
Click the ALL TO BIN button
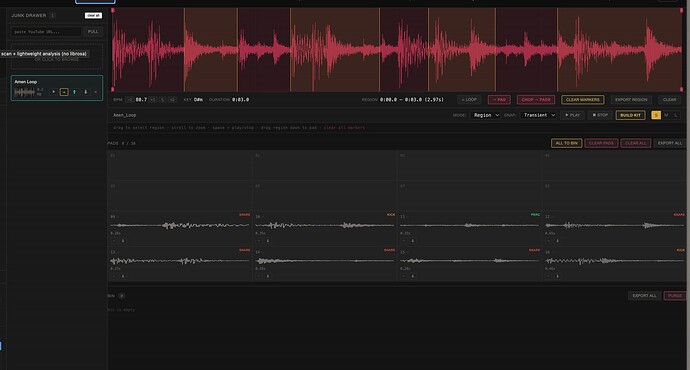click(566, 143)
